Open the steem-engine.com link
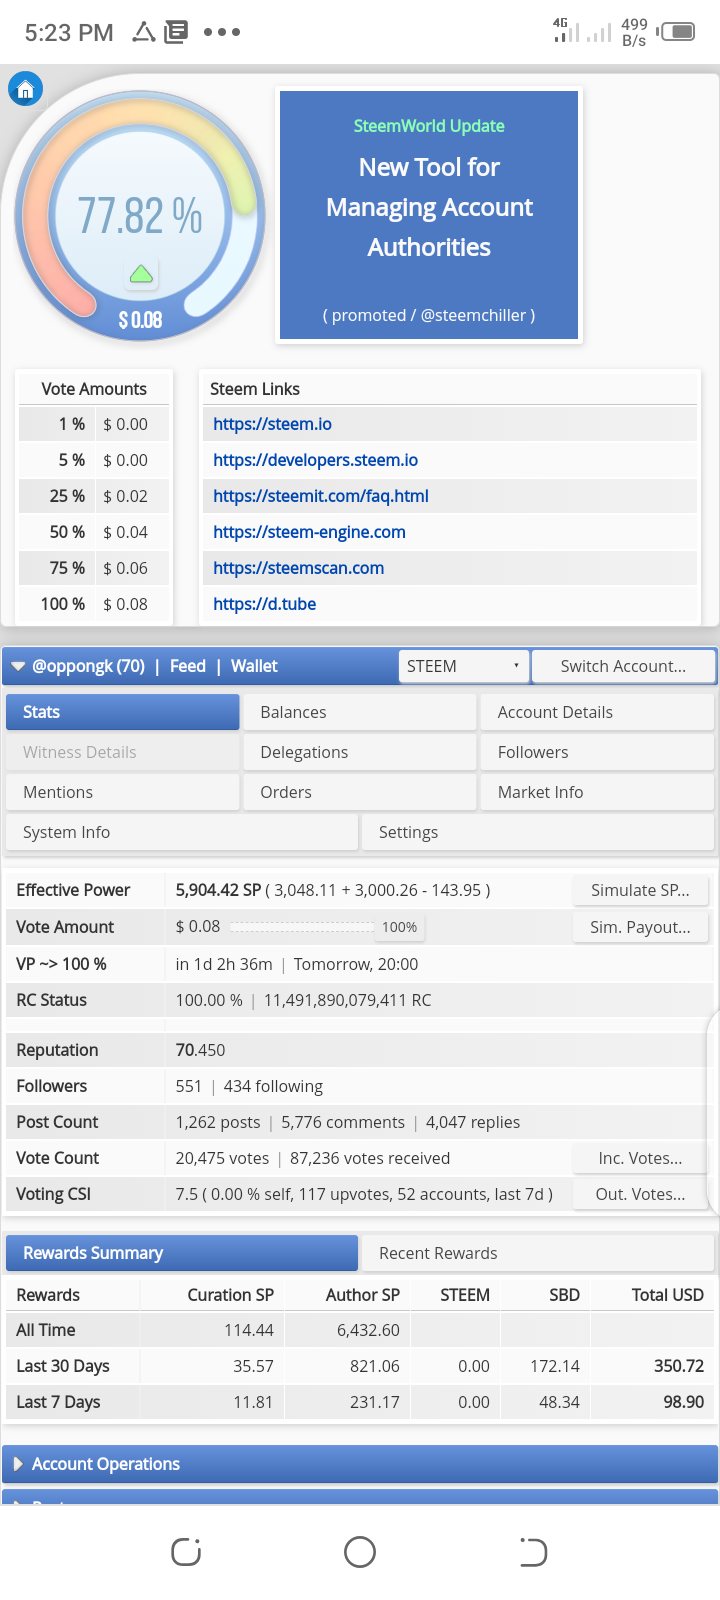 click(x=309, y=532)
